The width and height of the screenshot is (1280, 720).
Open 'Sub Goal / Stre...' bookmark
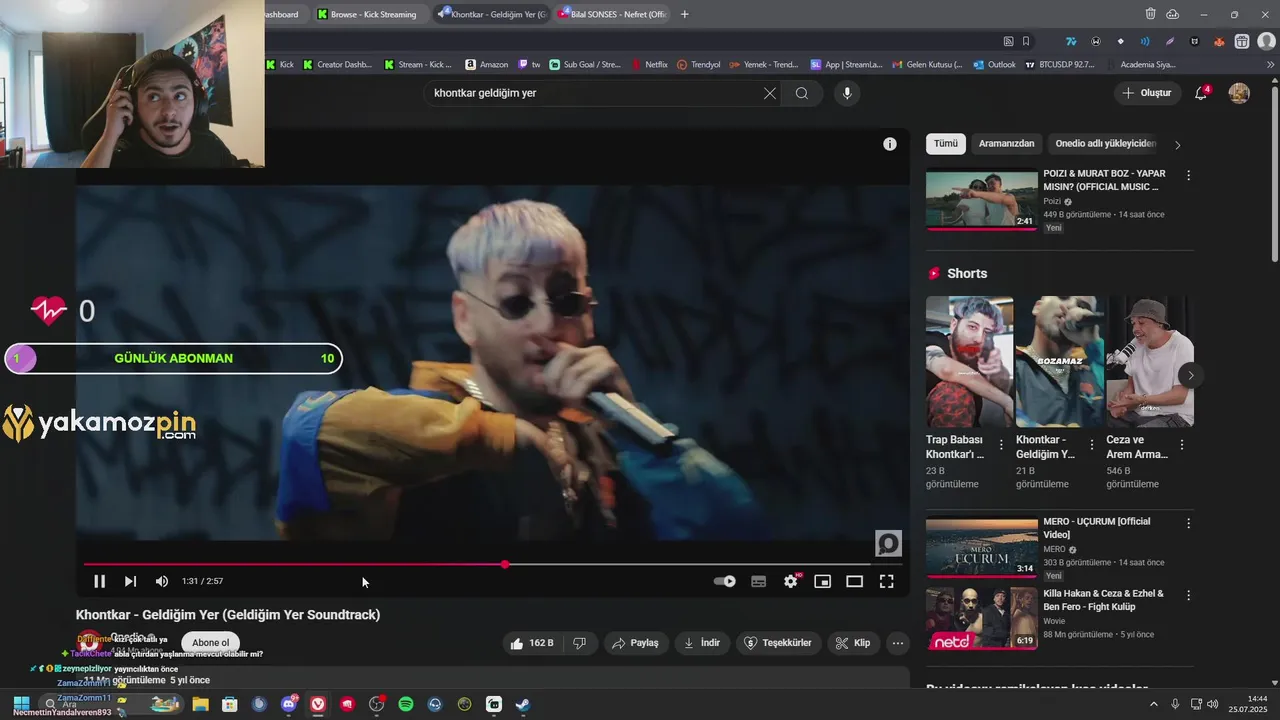click(585, 64)
